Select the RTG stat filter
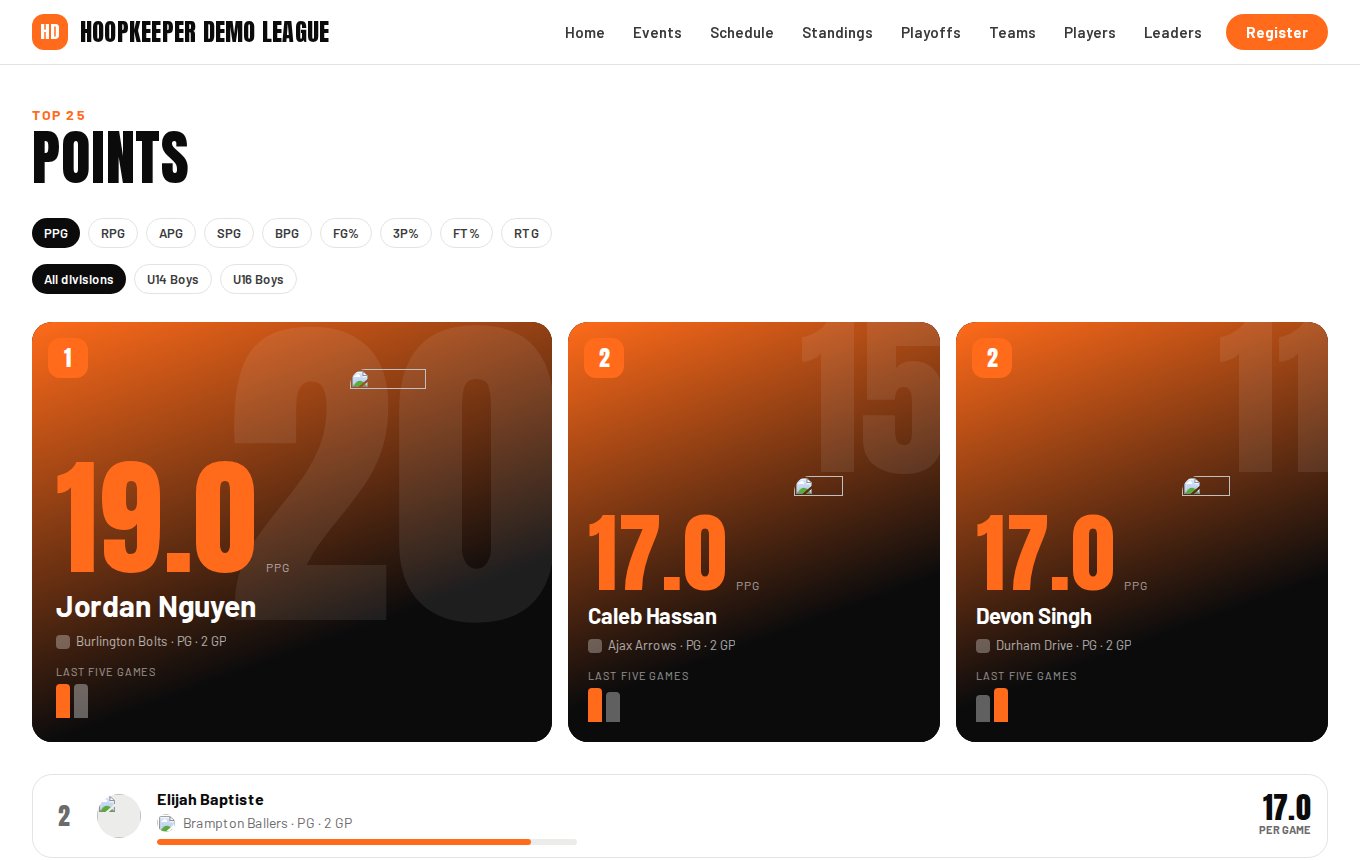 526,233
